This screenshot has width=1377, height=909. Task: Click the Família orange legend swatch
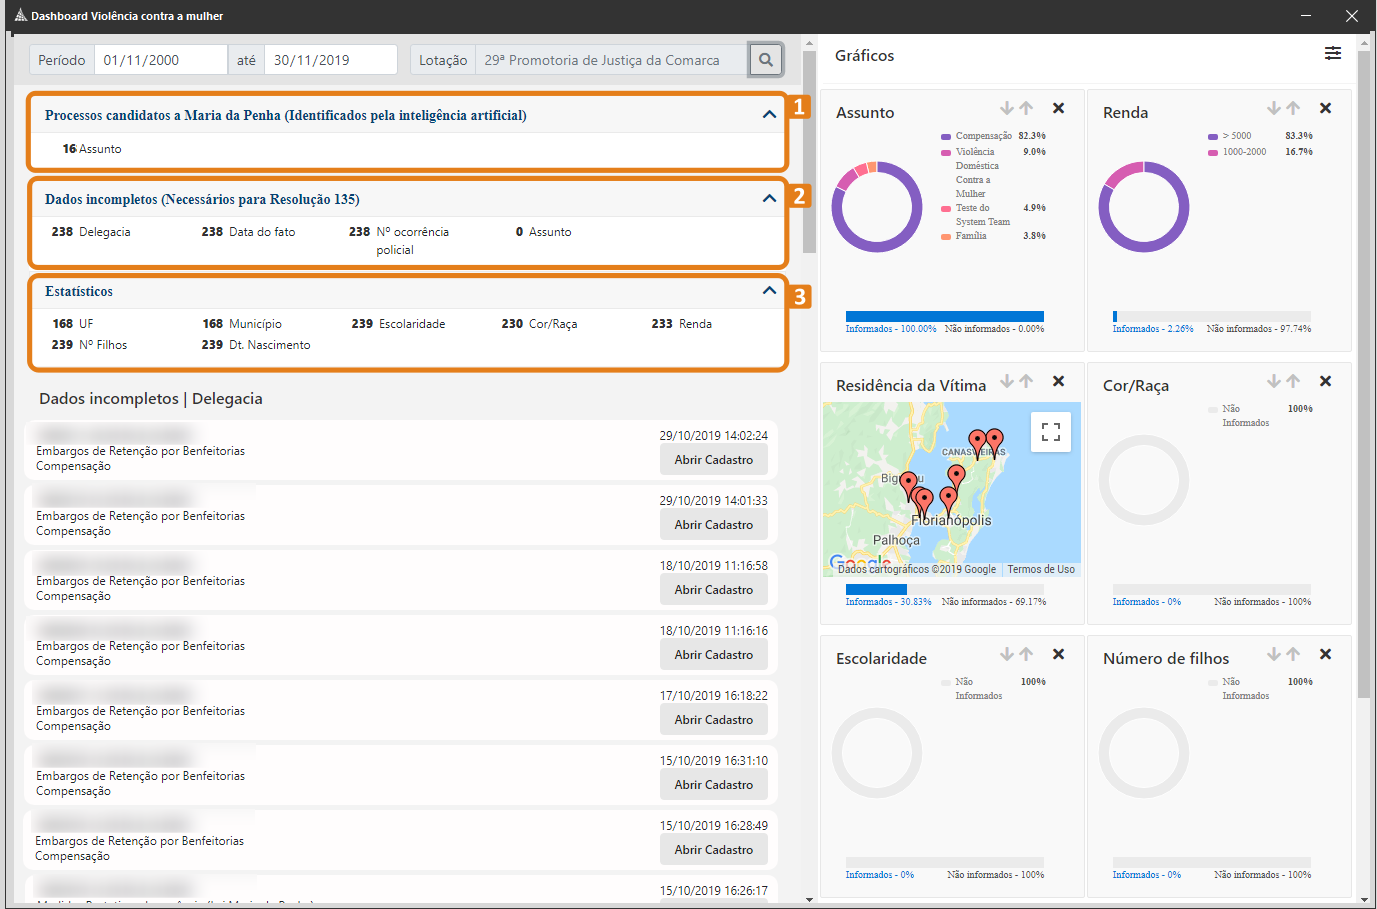pos(946,236)
